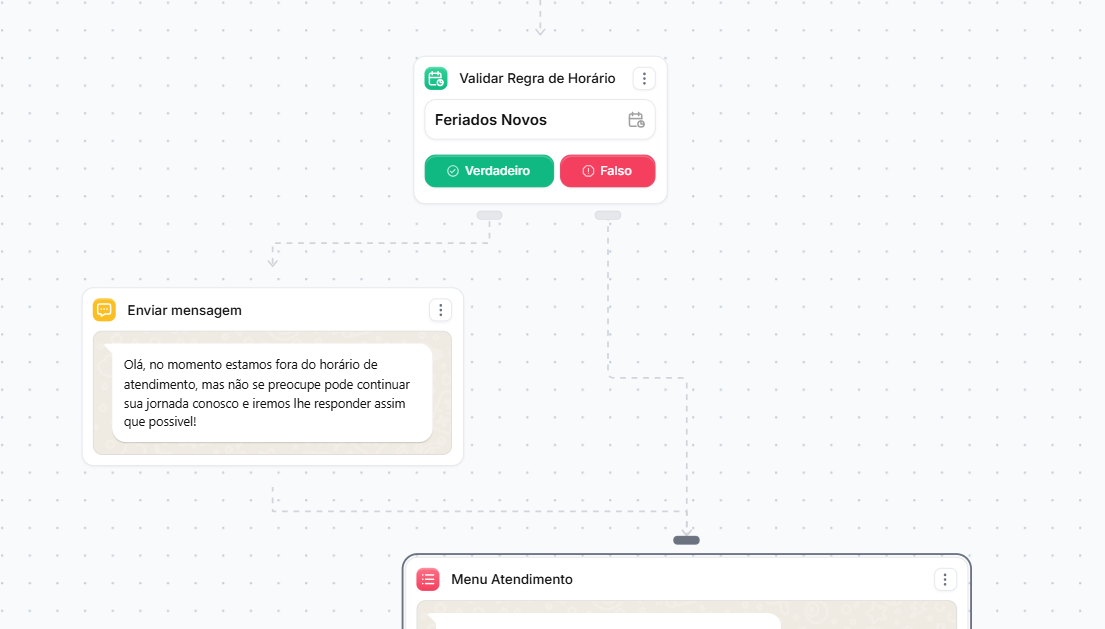Select the Menu Atendimento node title
The width and height of the screenshot is (1105, 629).
[512, 580]
